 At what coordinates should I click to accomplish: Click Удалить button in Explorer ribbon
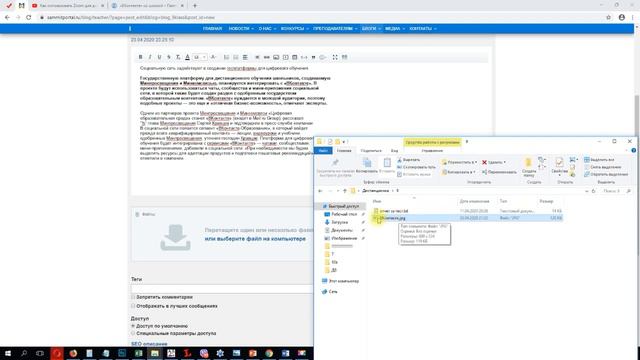pyautogui.click(x=494, y=162)
